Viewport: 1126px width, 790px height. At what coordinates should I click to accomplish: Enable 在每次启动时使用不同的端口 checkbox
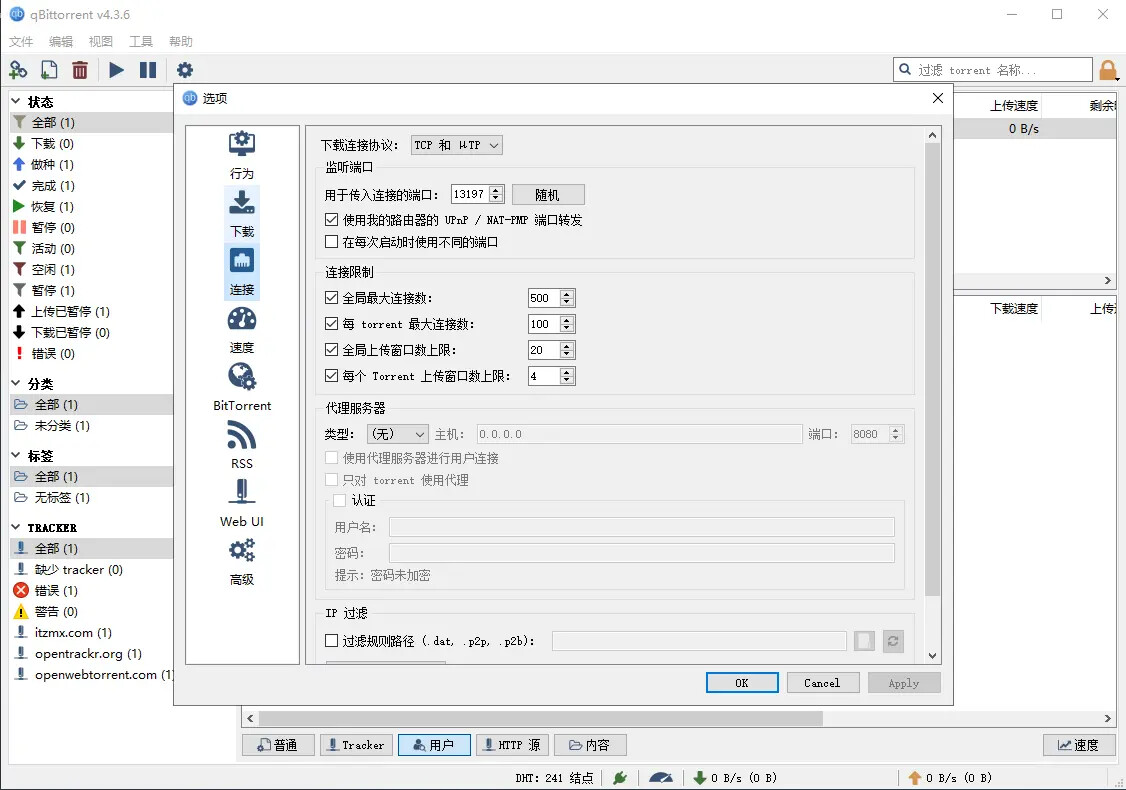point(331,242)
